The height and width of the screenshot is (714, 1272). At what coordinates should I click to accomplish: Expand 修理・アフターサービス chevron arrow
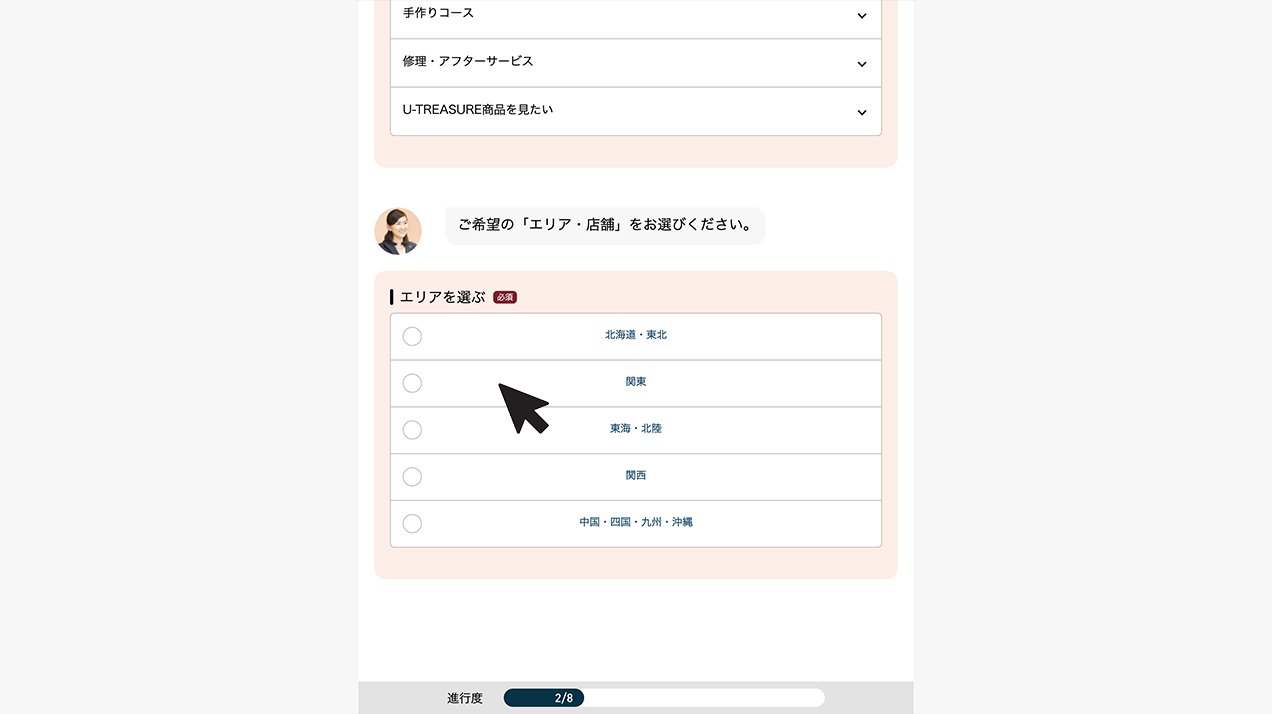(862, 64)
